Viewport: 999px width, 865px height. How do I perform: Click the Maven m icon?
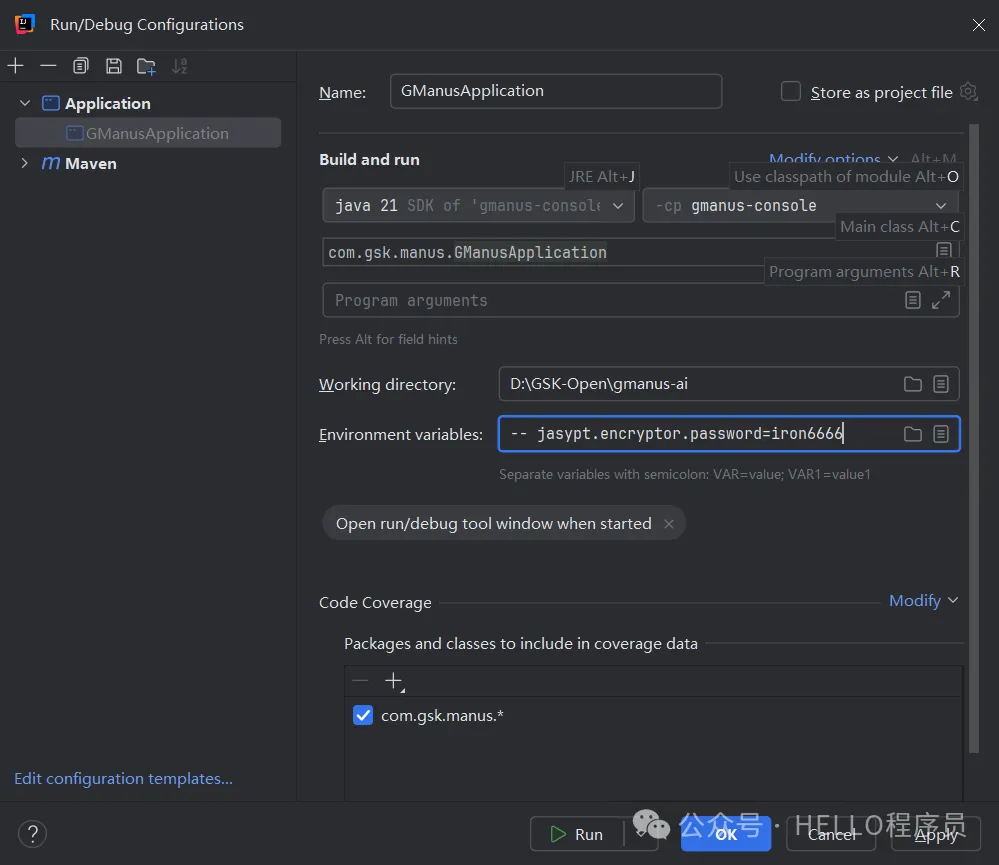click(x=51, y=163)
